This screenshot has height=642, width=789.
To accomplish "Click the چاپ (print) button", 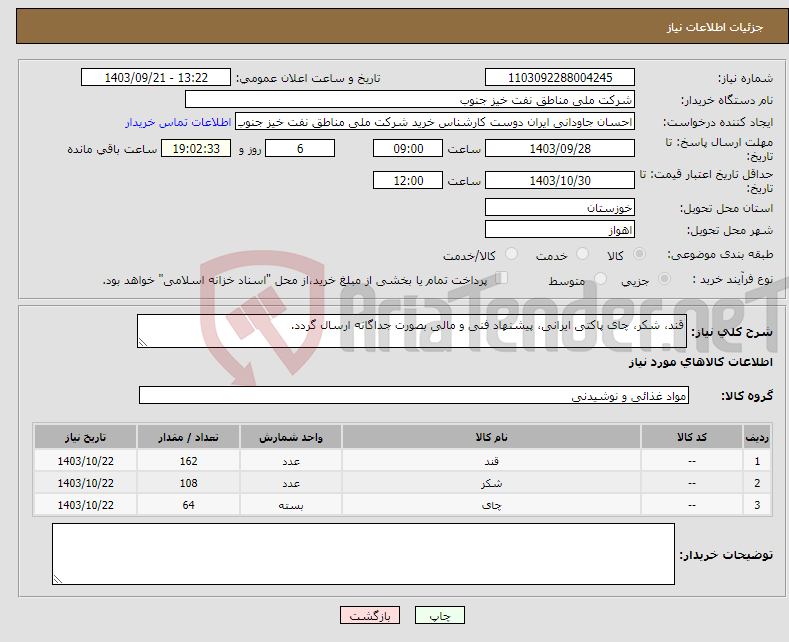I will pos(439,615).
